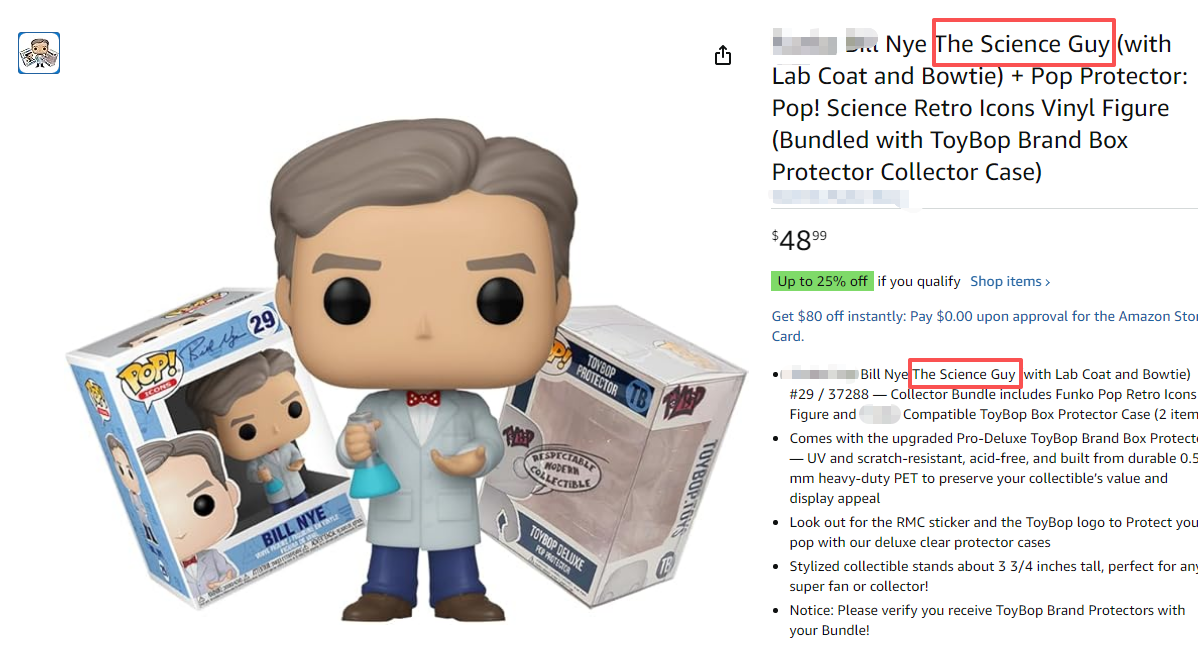Click highlighted The Science Guy in the title

[1023, 44]
